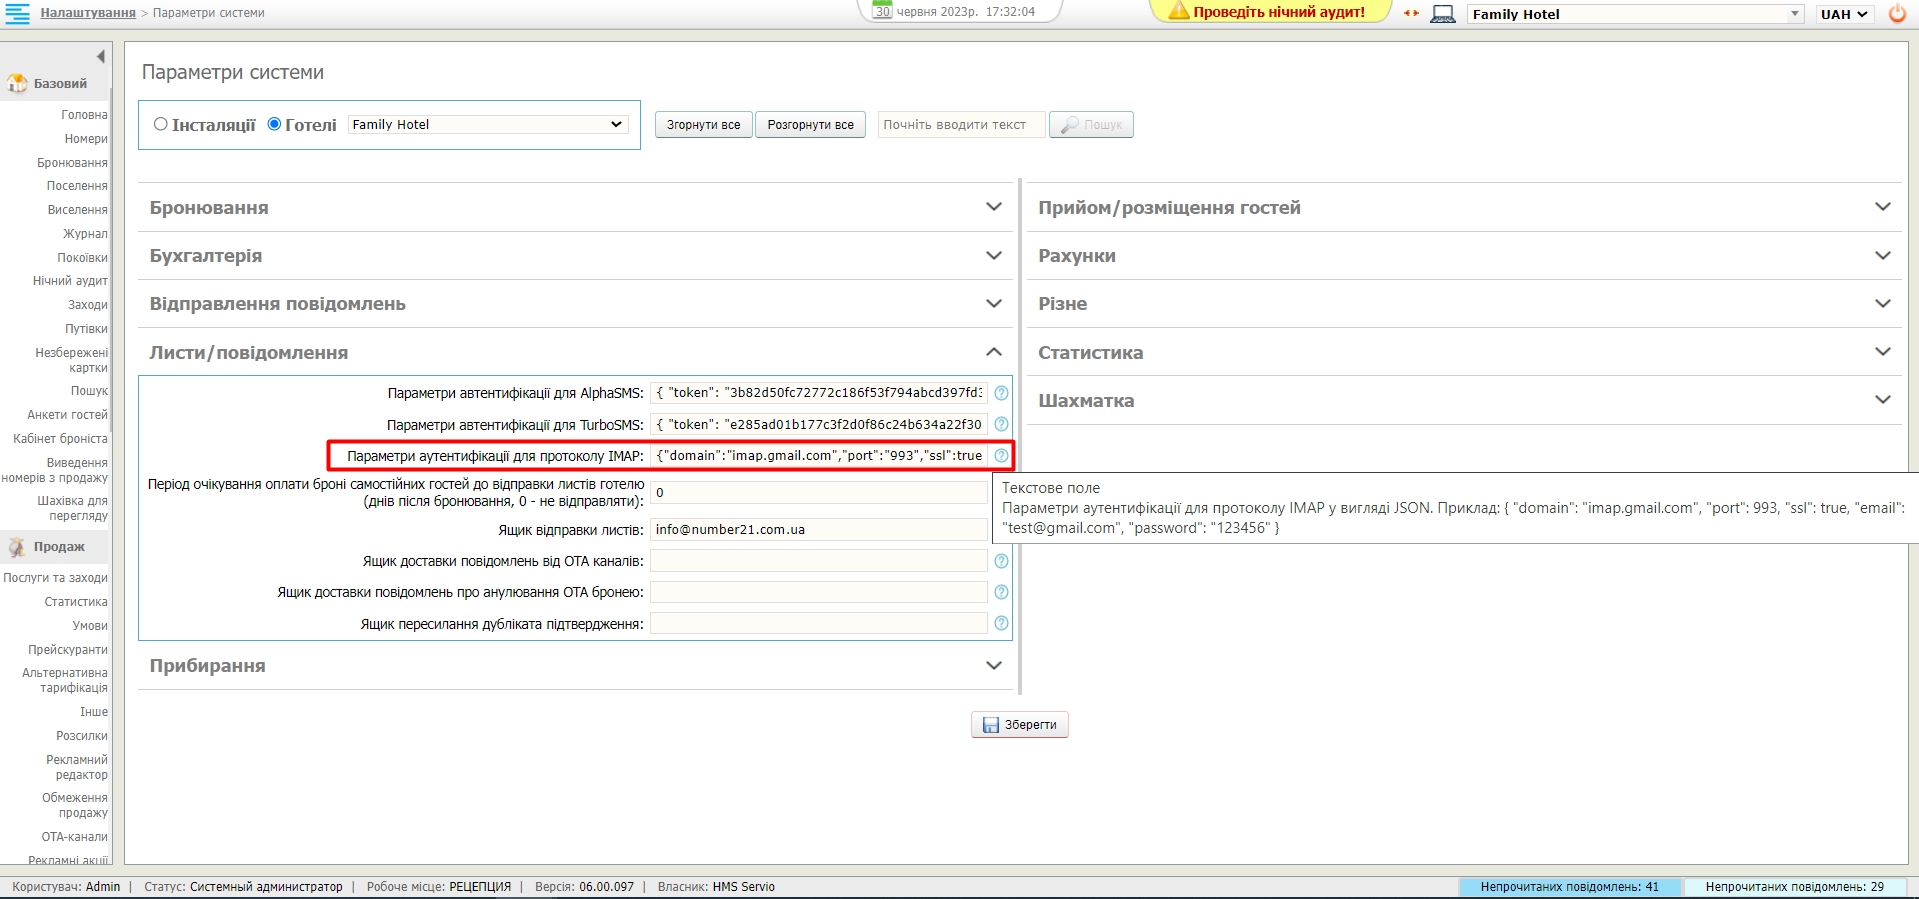The width and height of the screenshot is (1919, 899).
Task: Select the Готелі radio button
Action: [x=274, y=124]
